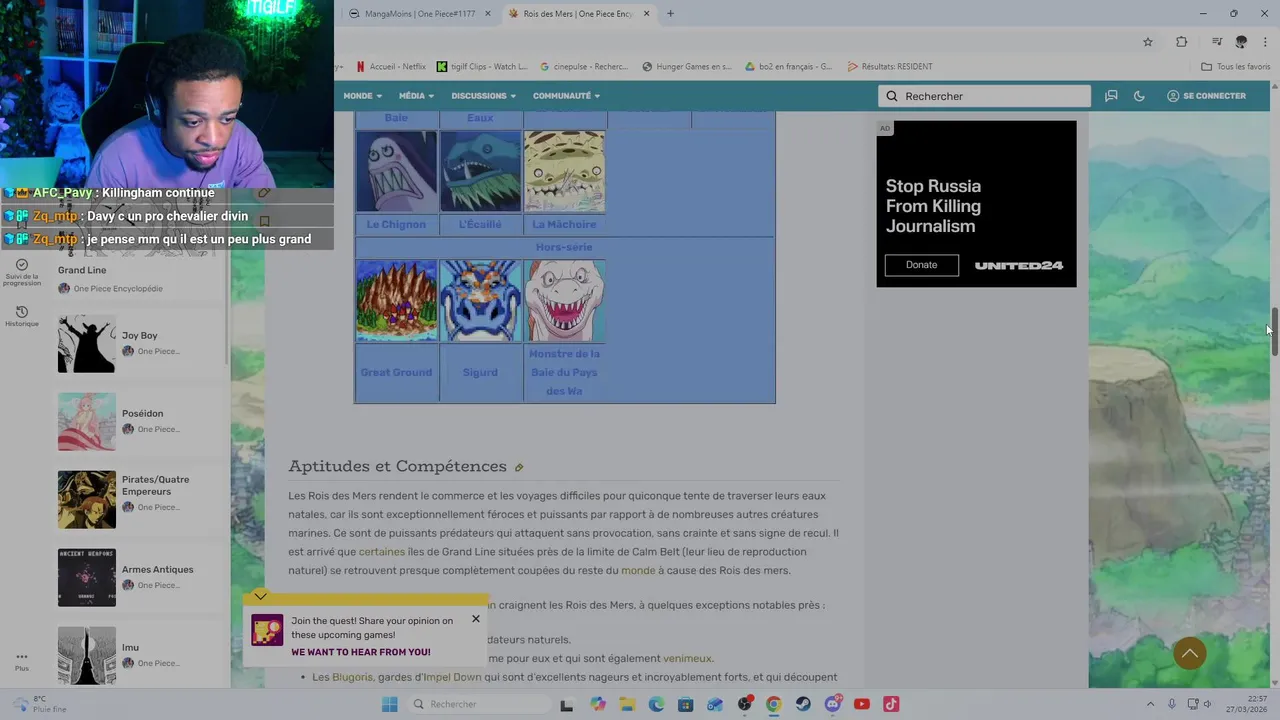
Task: Open the Plus sidebar menu
Action: tap(22, 662)
